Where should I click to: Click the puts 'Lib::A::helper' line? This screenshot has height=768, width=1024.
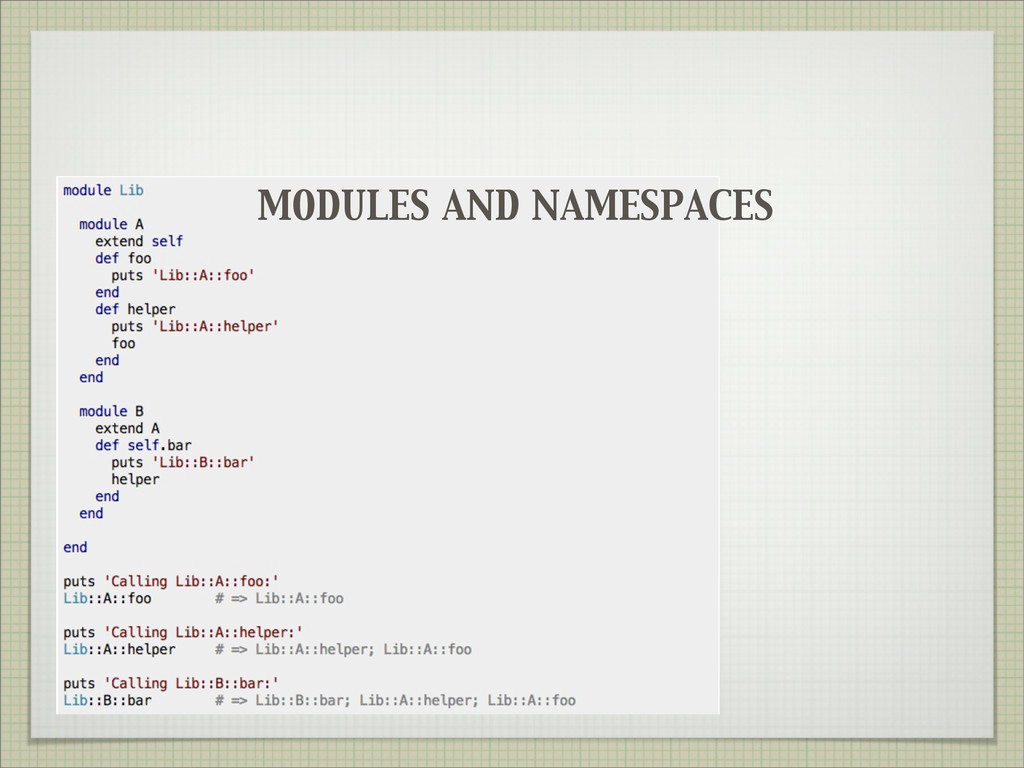point(195,326)
